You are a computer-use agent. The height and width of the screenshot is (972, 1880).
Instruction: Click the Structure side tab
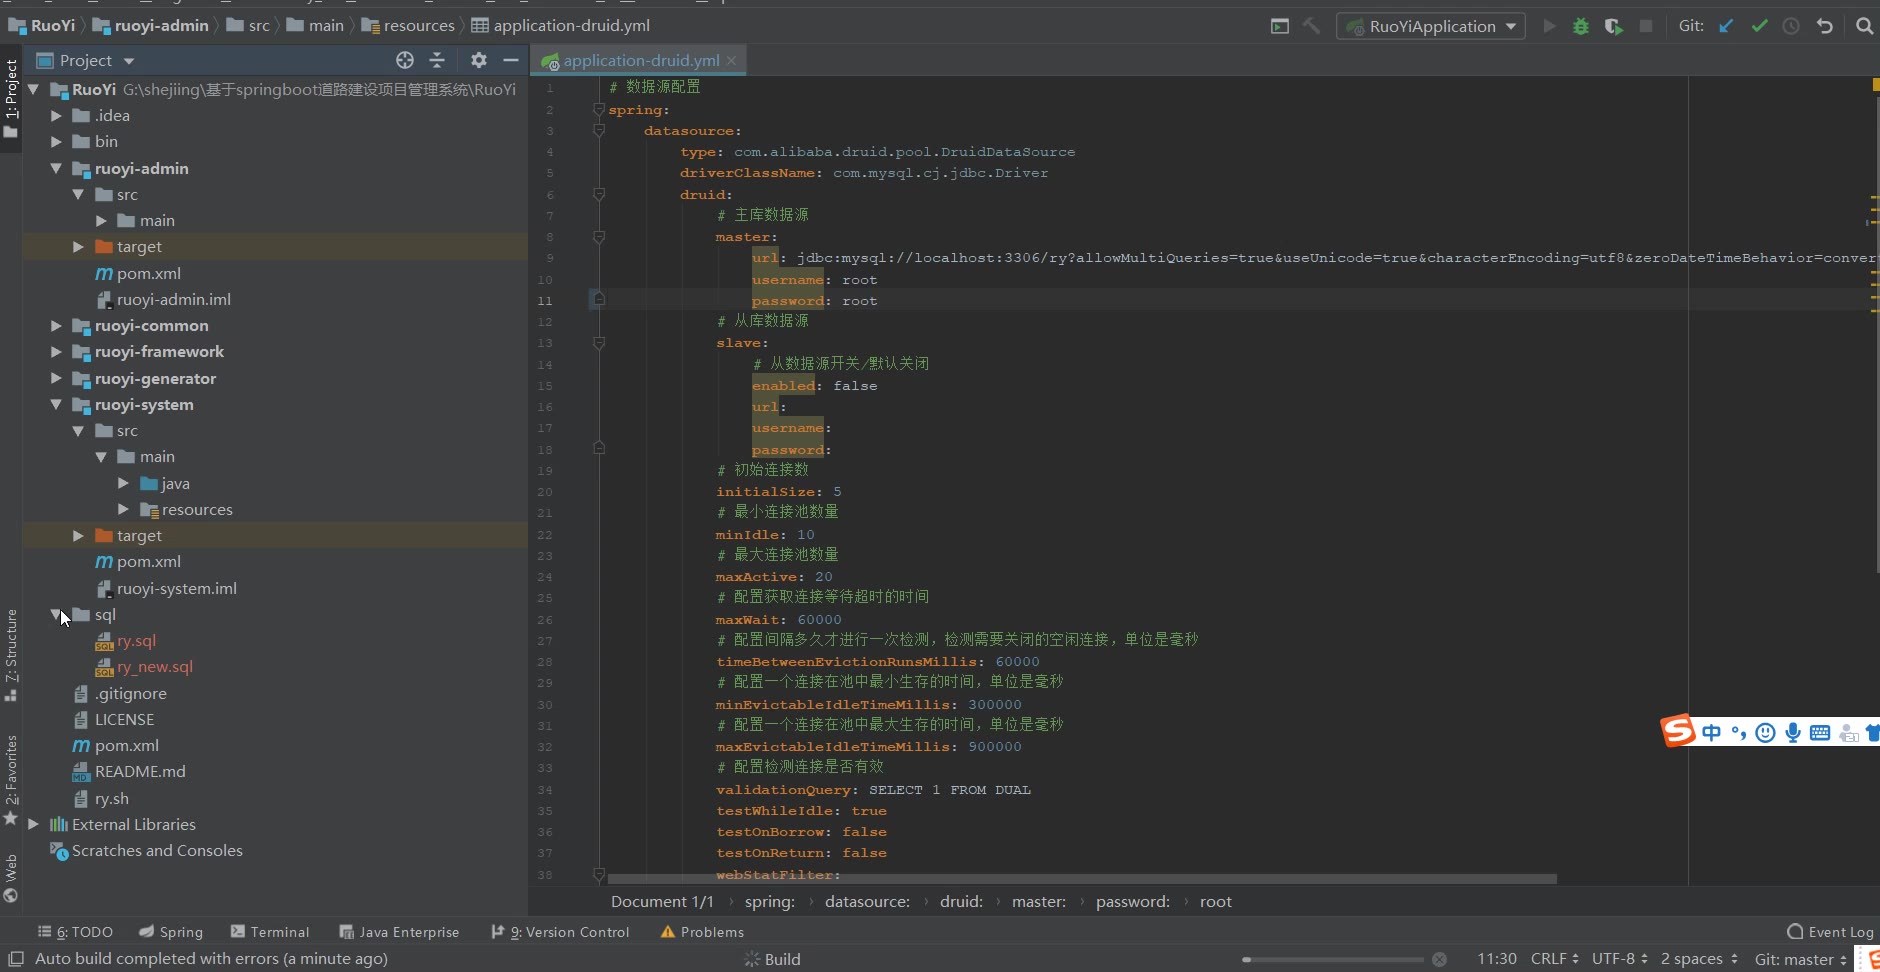pyautogui.click(x=11, y=654)
